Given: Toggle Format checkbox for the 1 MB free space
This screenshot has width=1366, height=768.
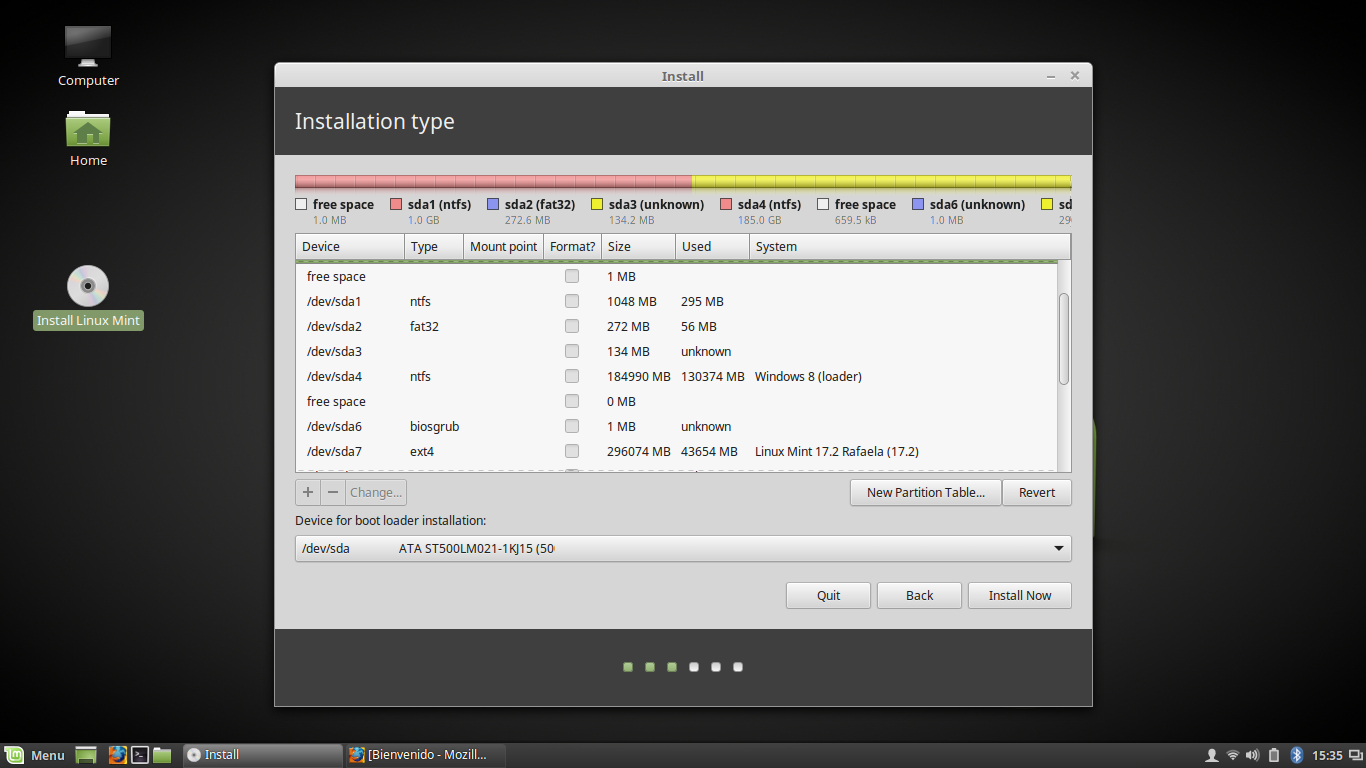Looking at the screenshot, I should click(572, 276).
